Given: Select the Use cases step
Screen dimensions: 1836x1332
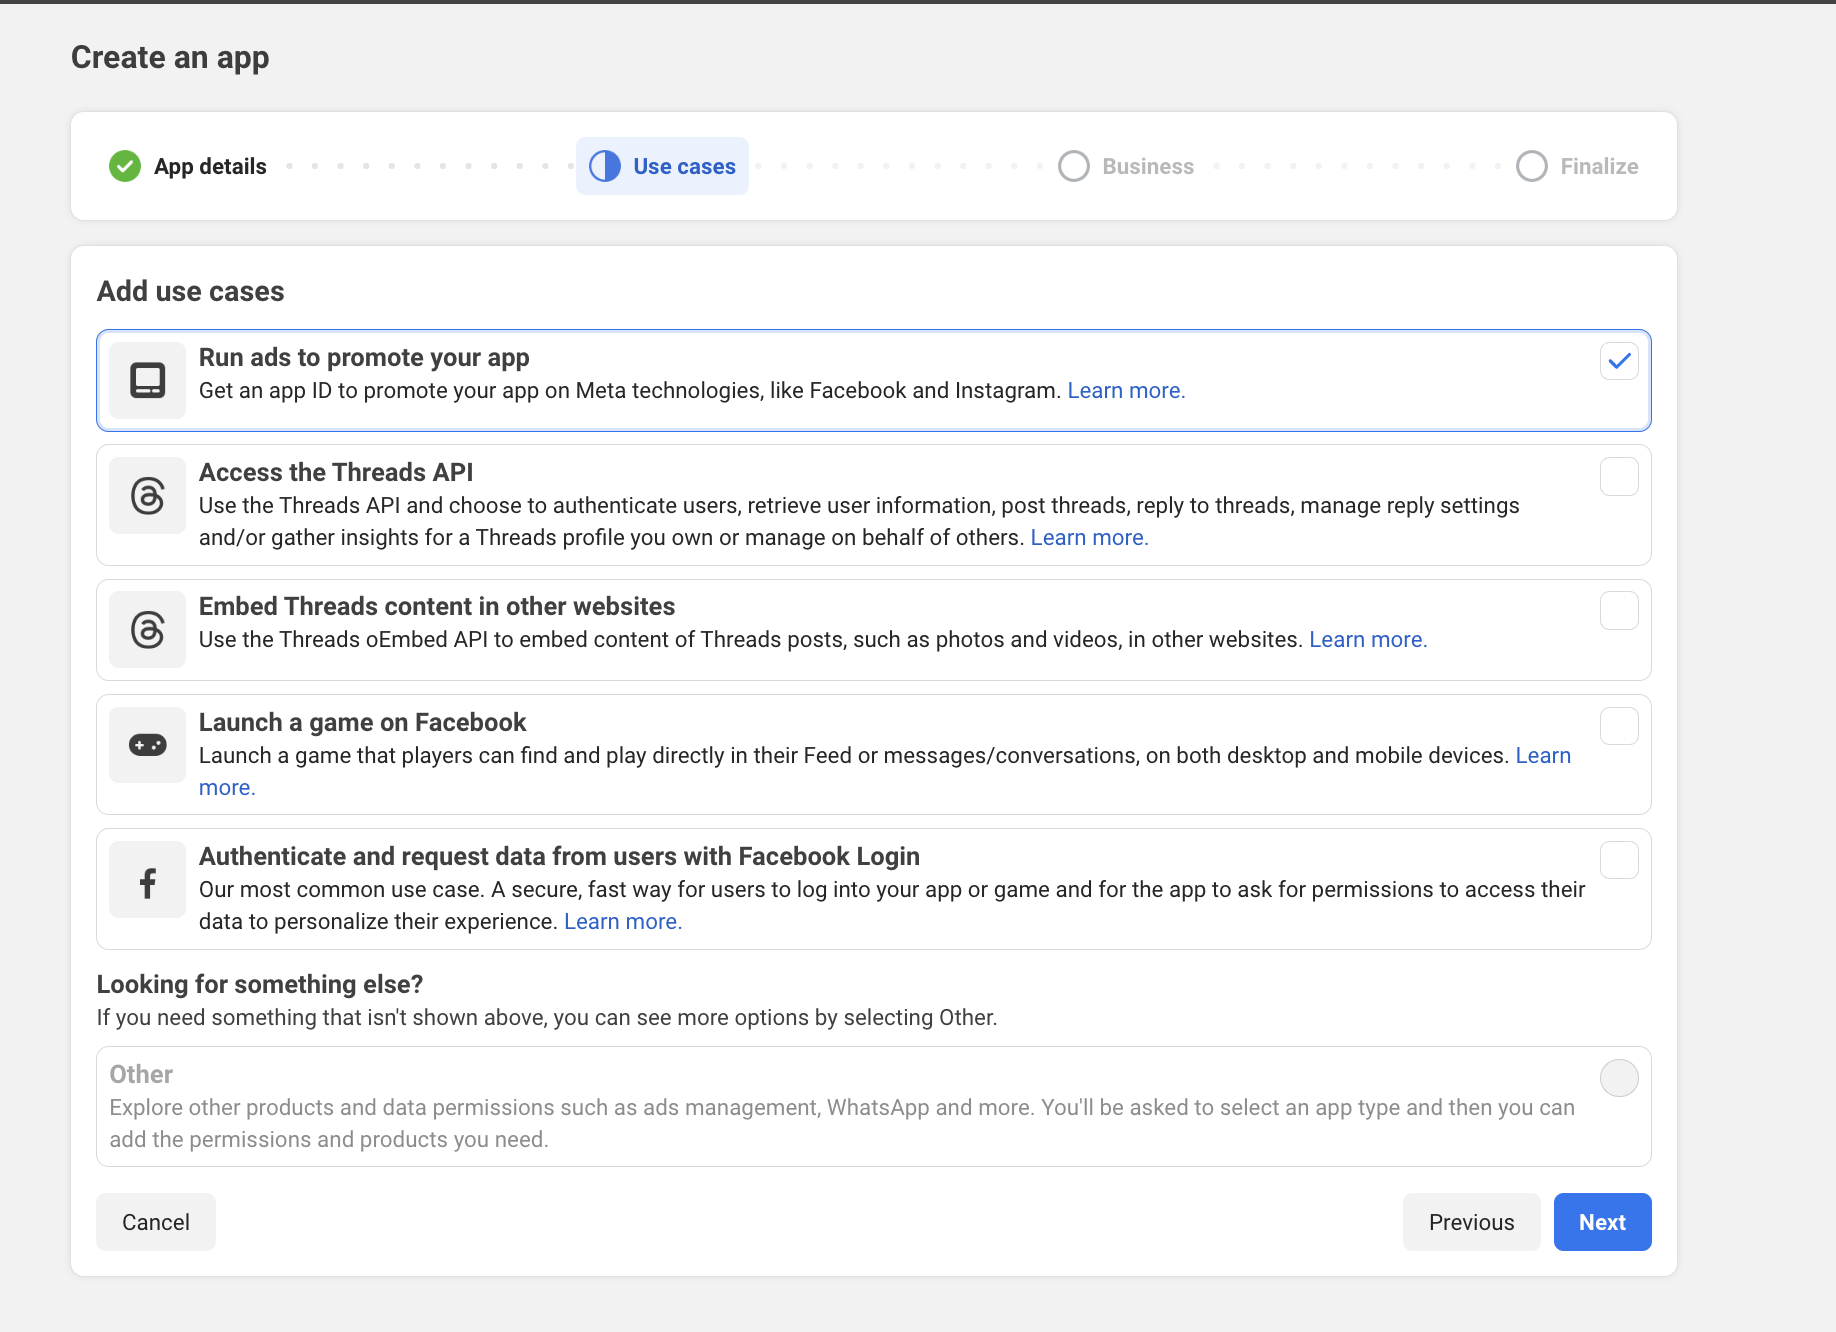Looking at the screenshot, I should (x=662, y=166).
